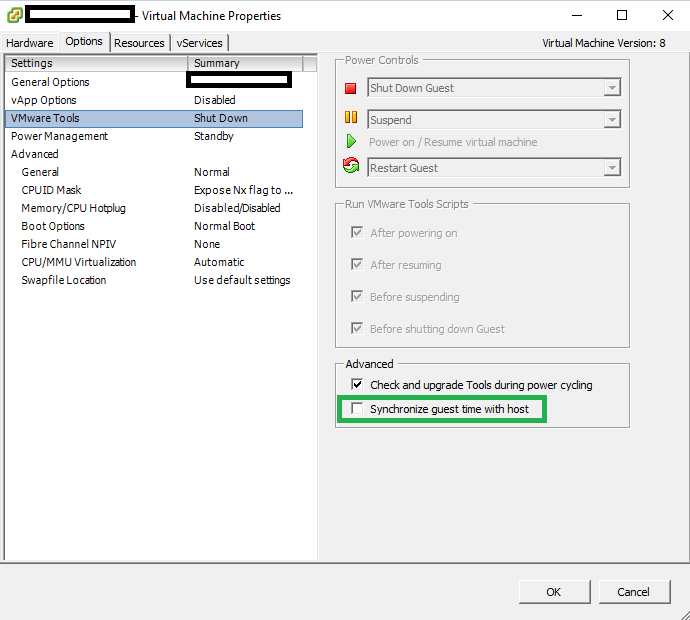Select the General row under Advanced

[154, 172]
